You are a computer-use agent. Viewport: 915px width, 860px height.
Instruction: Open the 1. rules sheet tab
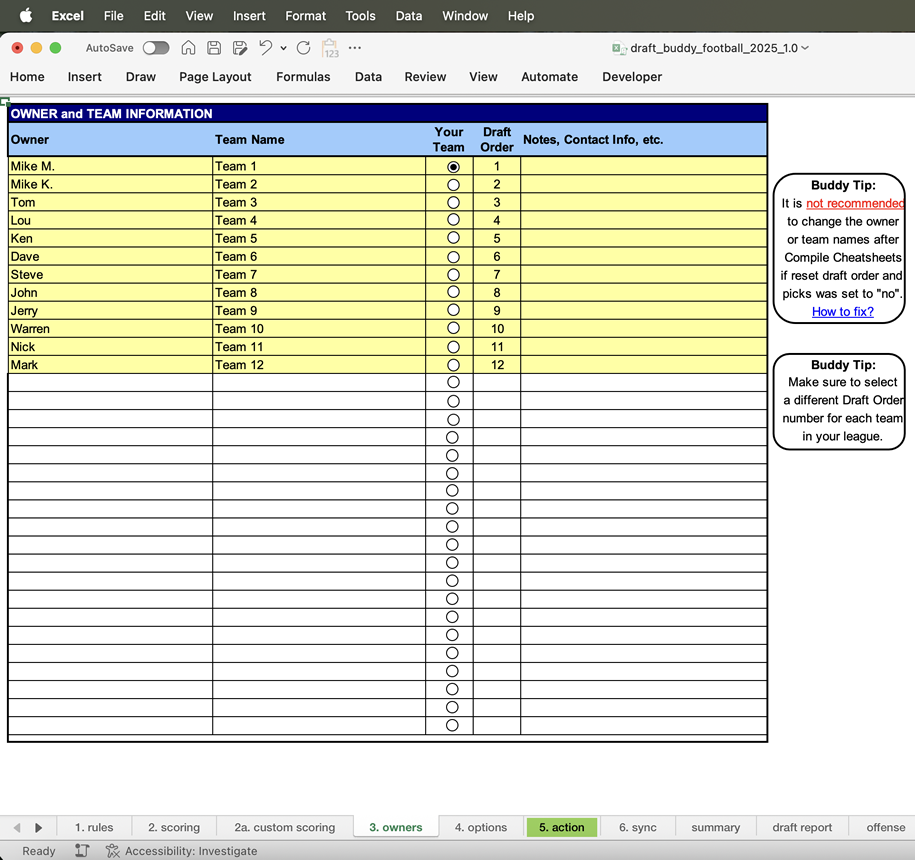[x=94, y=827]
